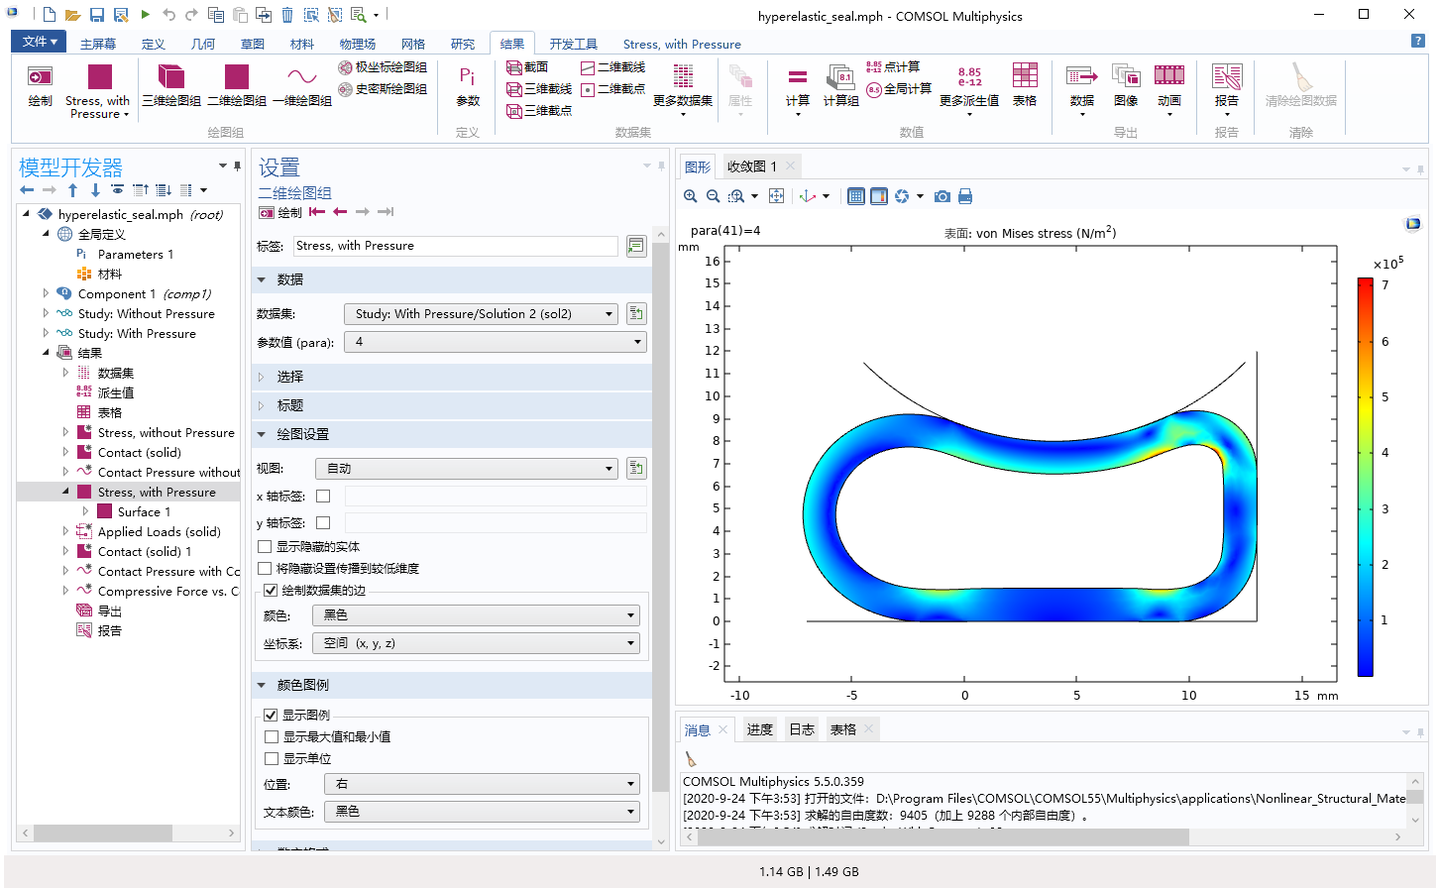
Task: Enable 显示最大值和最小值 option
Action: (271, 737)
